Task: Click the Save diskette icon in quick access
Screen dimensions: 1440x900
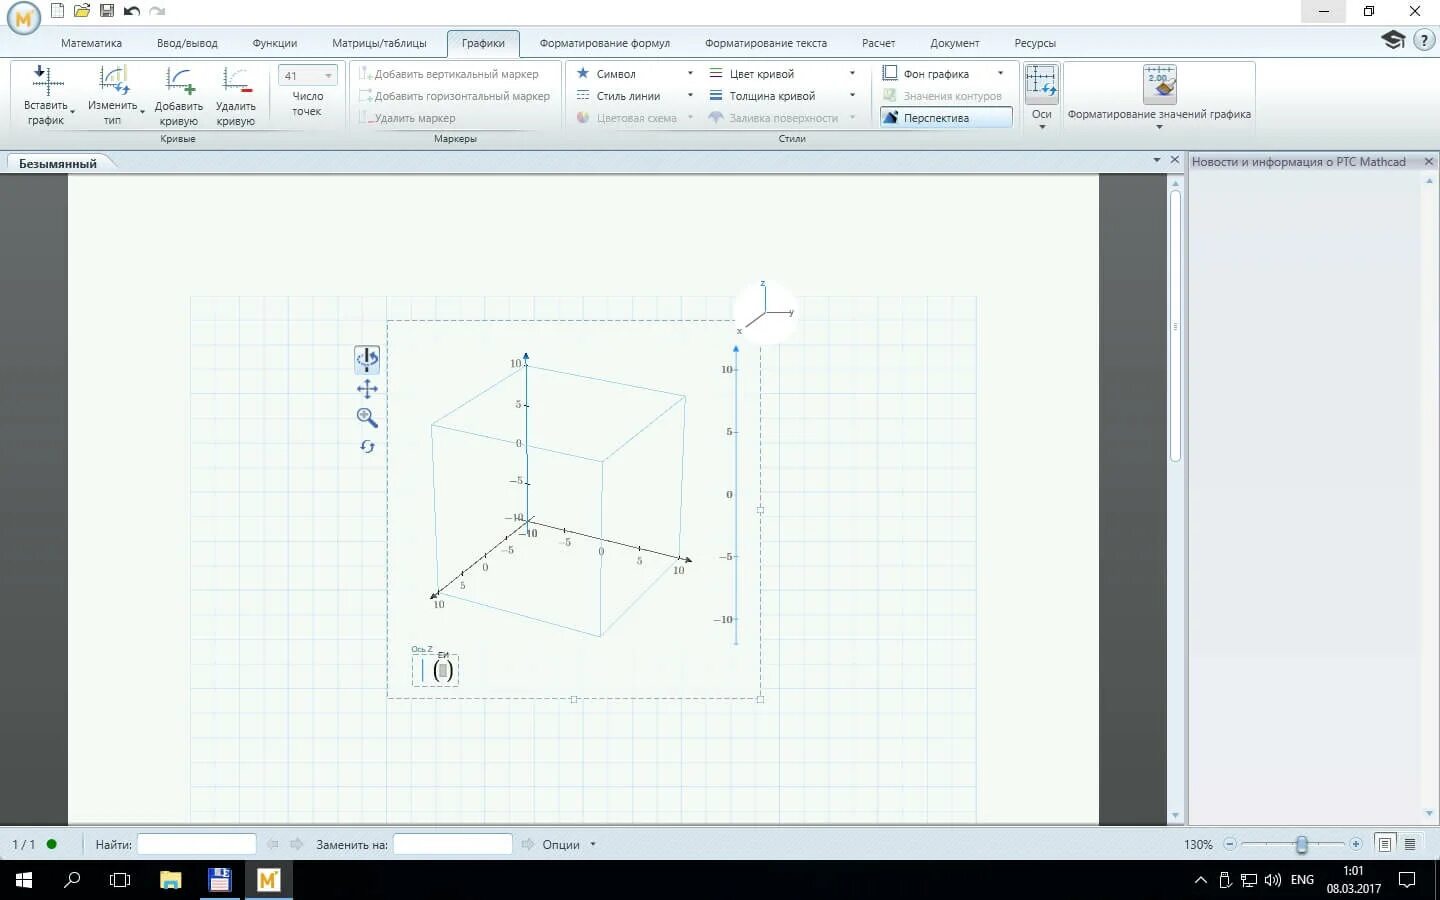Action: pyautogui.click(x=107, y=11)
